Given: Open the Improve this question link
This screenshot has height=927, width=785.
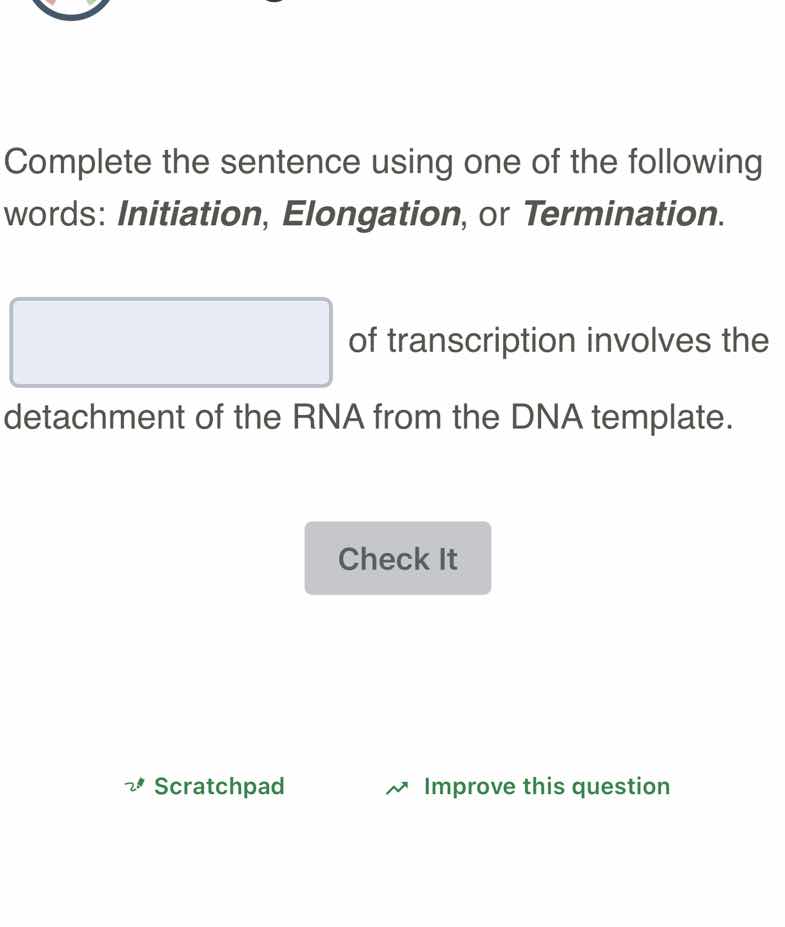Looking at the screenshot, I should click(545, 786).
